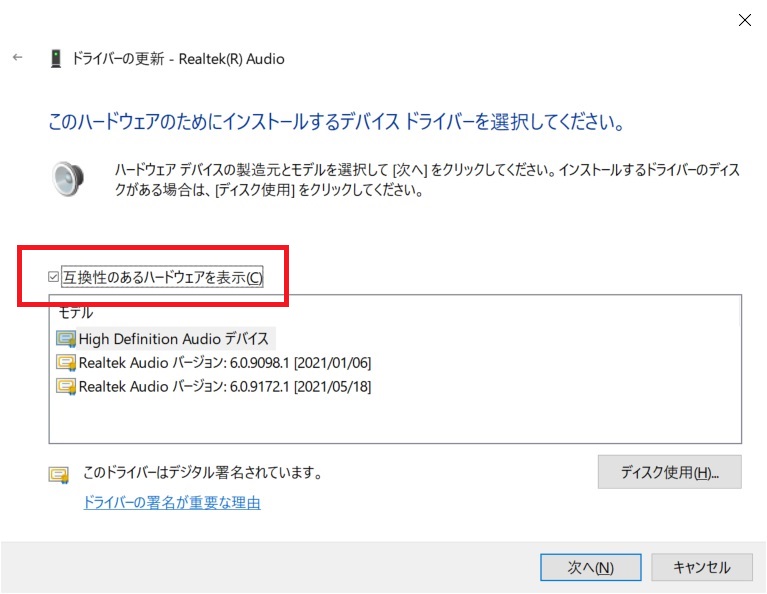Click the モデル column header
767x594 pixels.
coord(76,312)
